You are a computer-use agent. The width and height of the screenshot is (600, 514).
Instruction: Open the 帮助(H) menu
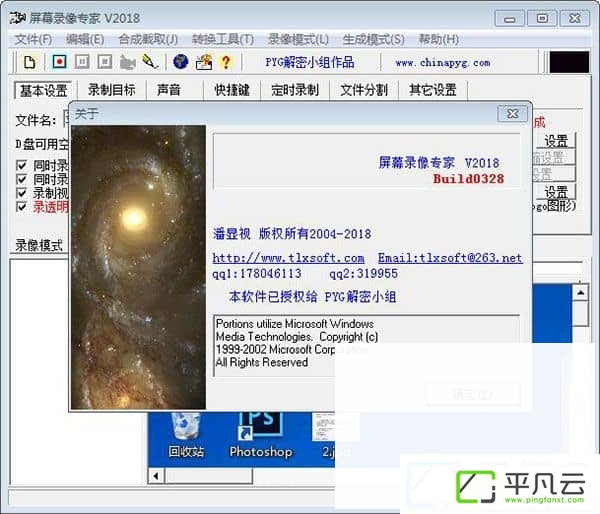click(439, 39)
